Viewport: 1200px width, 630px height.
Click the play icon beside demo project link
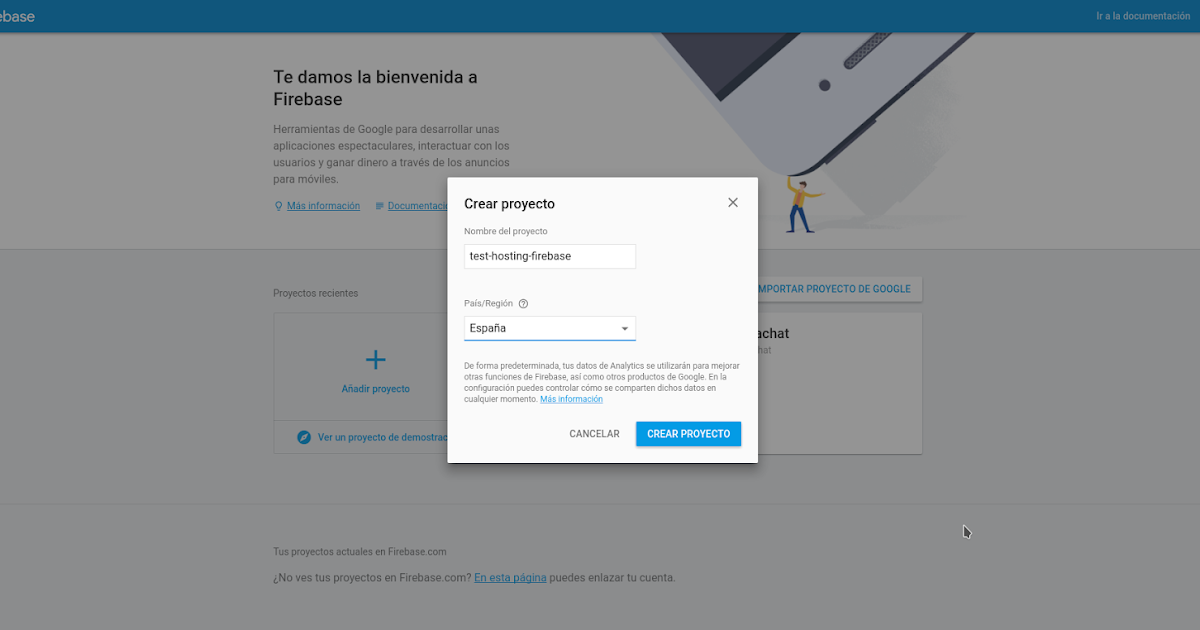pyautogui.click(x=303, y=437)
